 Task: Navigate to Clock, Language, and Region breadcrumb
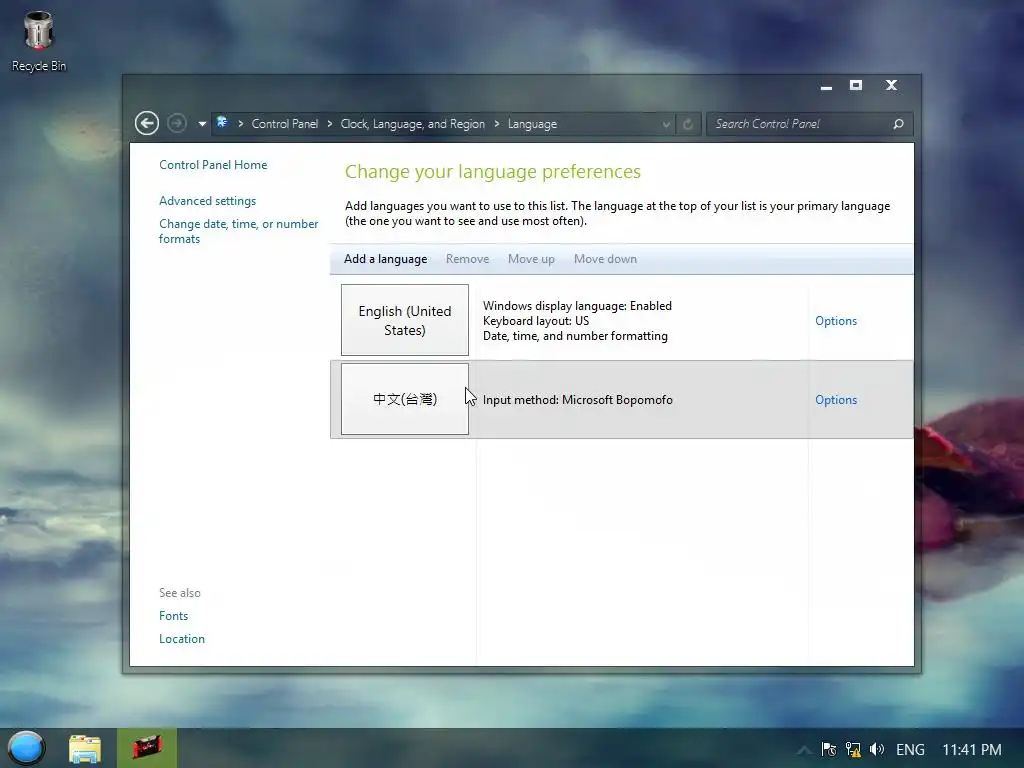coord(413,124)
